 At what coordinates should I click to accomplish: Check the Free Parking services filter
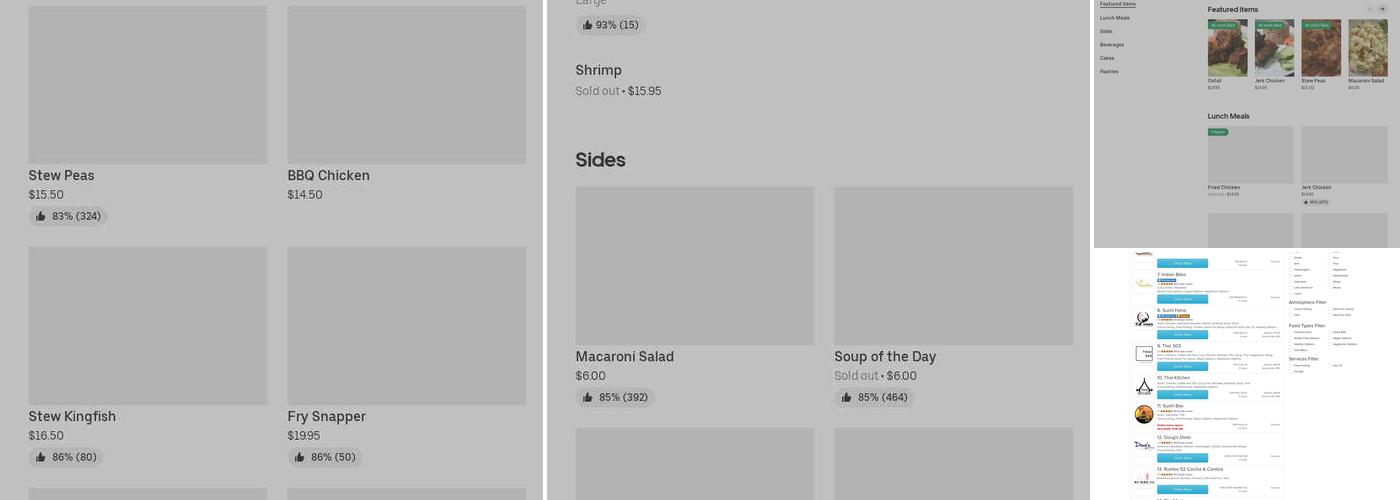[1292, 365]
